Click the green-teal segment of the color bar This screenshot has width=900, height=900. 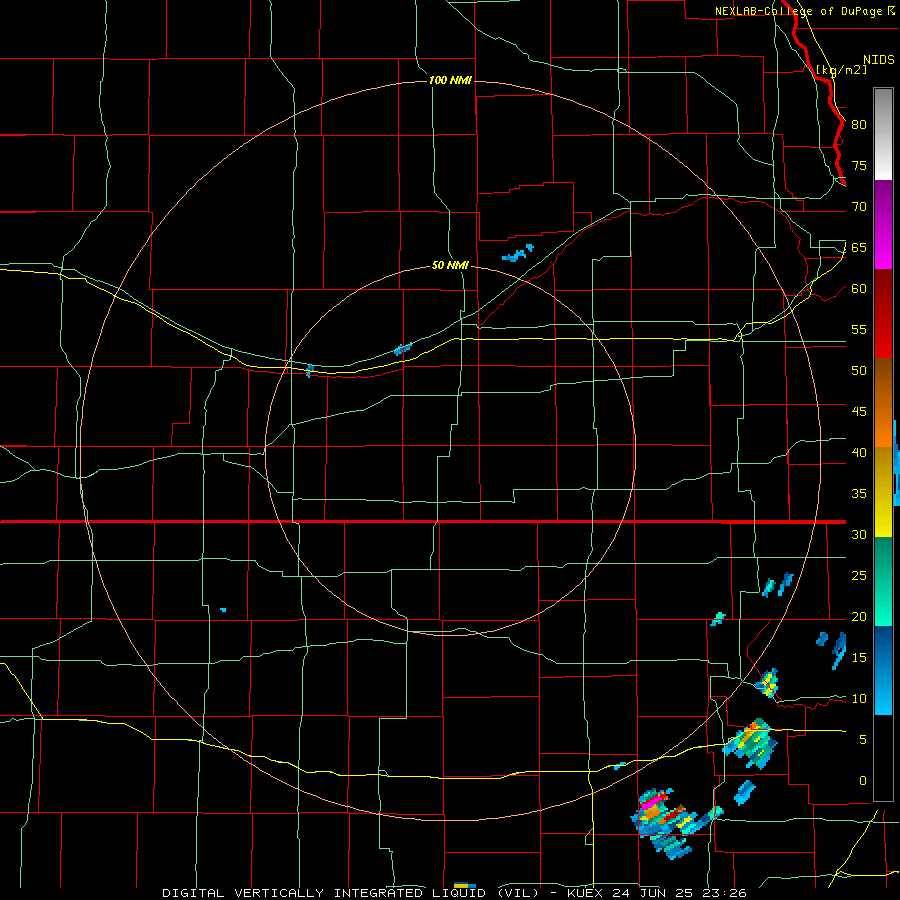click(x=883, y=581)
